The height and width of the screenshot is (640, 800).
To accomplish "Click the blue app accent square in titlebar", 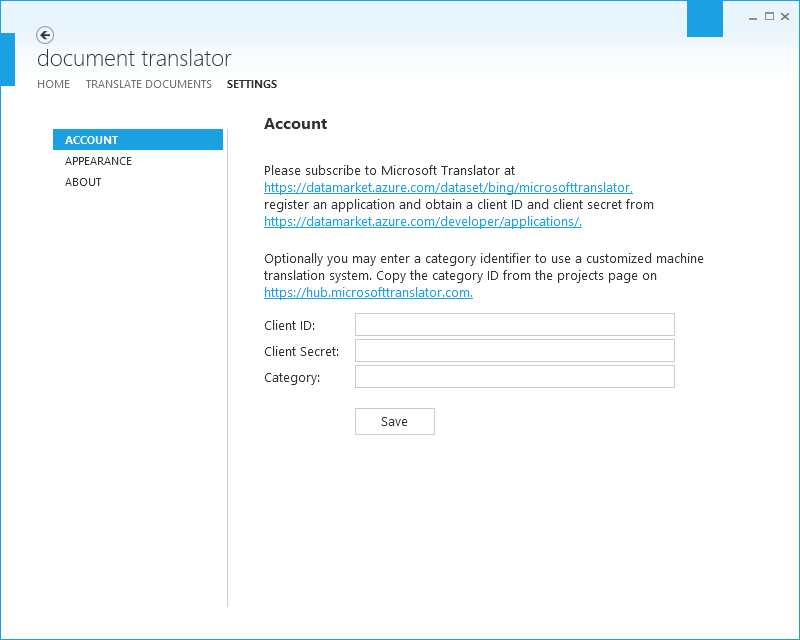I will click(x=705, y=18).
